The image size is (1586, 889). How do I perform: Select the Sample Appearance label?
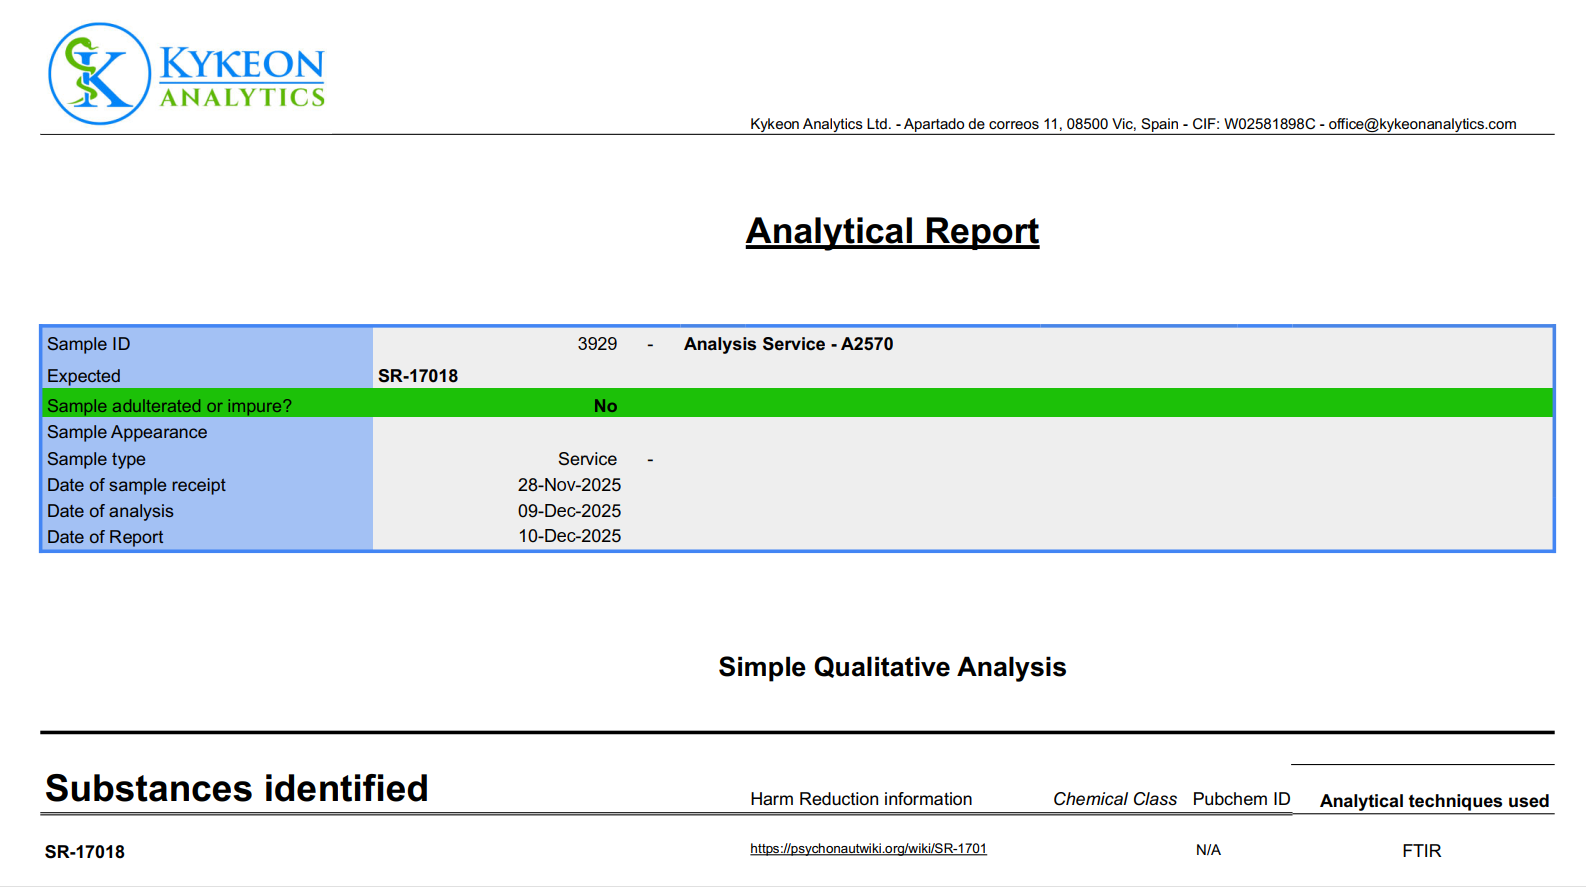pyautogui.click(x=127, y=432)
